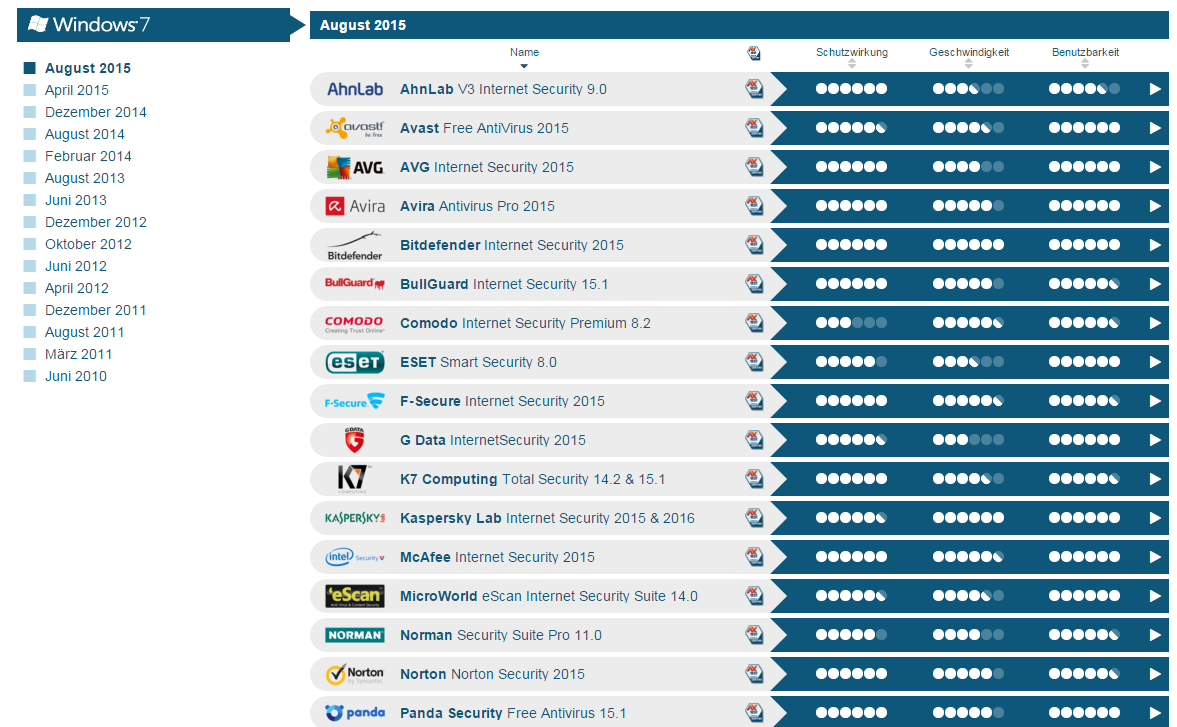Expand ESET row with arrow
This screenshot has width=1177, height=727.
point(1154,362)
